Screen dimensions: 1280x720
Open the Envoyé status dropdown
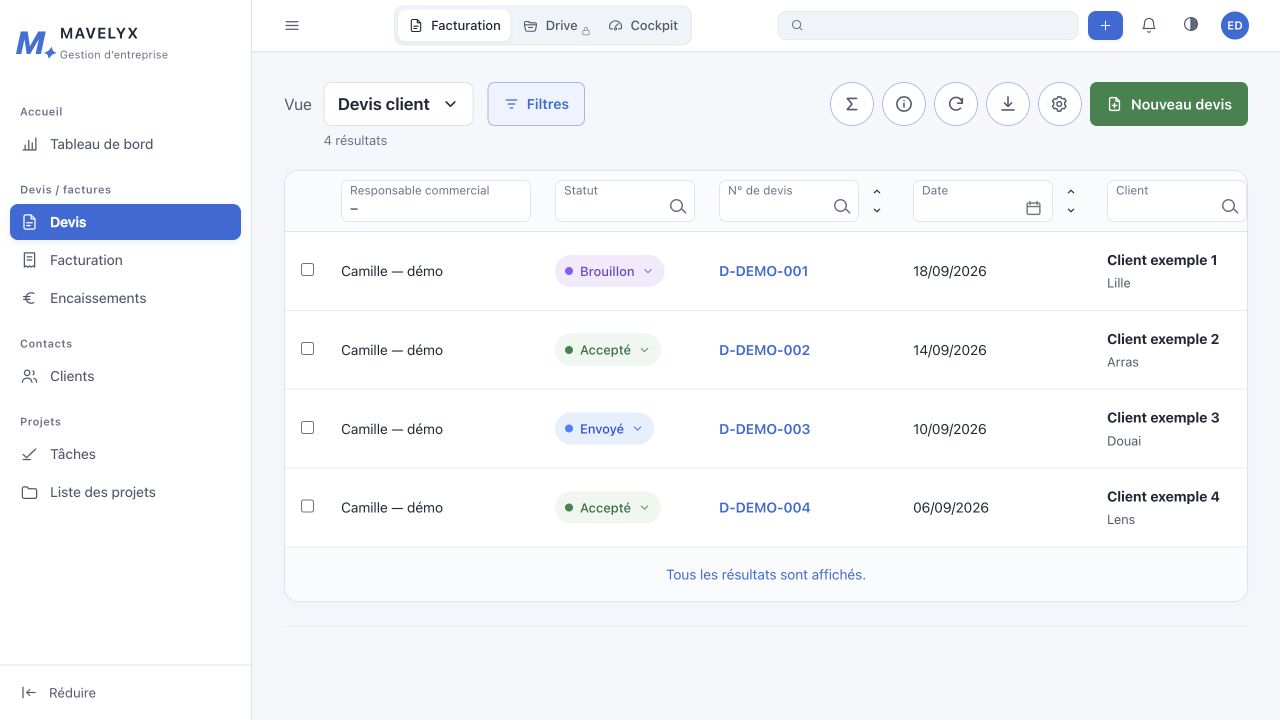pos(604,429)
